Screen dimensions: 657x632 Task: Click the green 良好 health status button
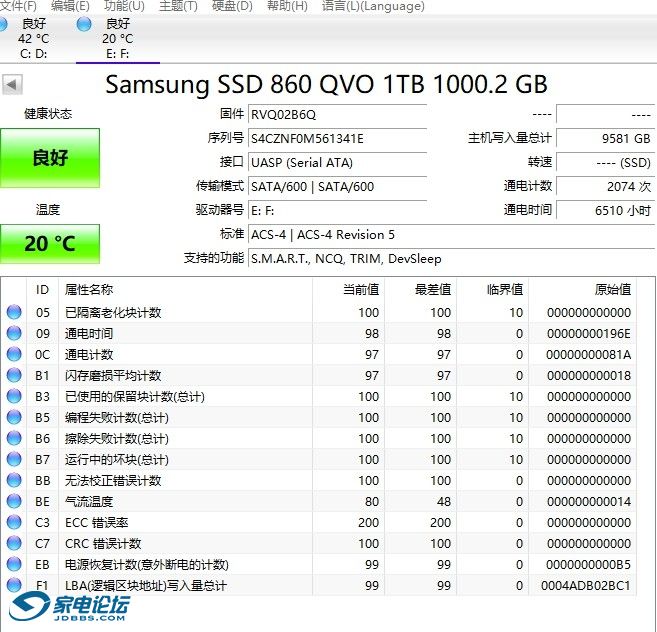[50, 158]
